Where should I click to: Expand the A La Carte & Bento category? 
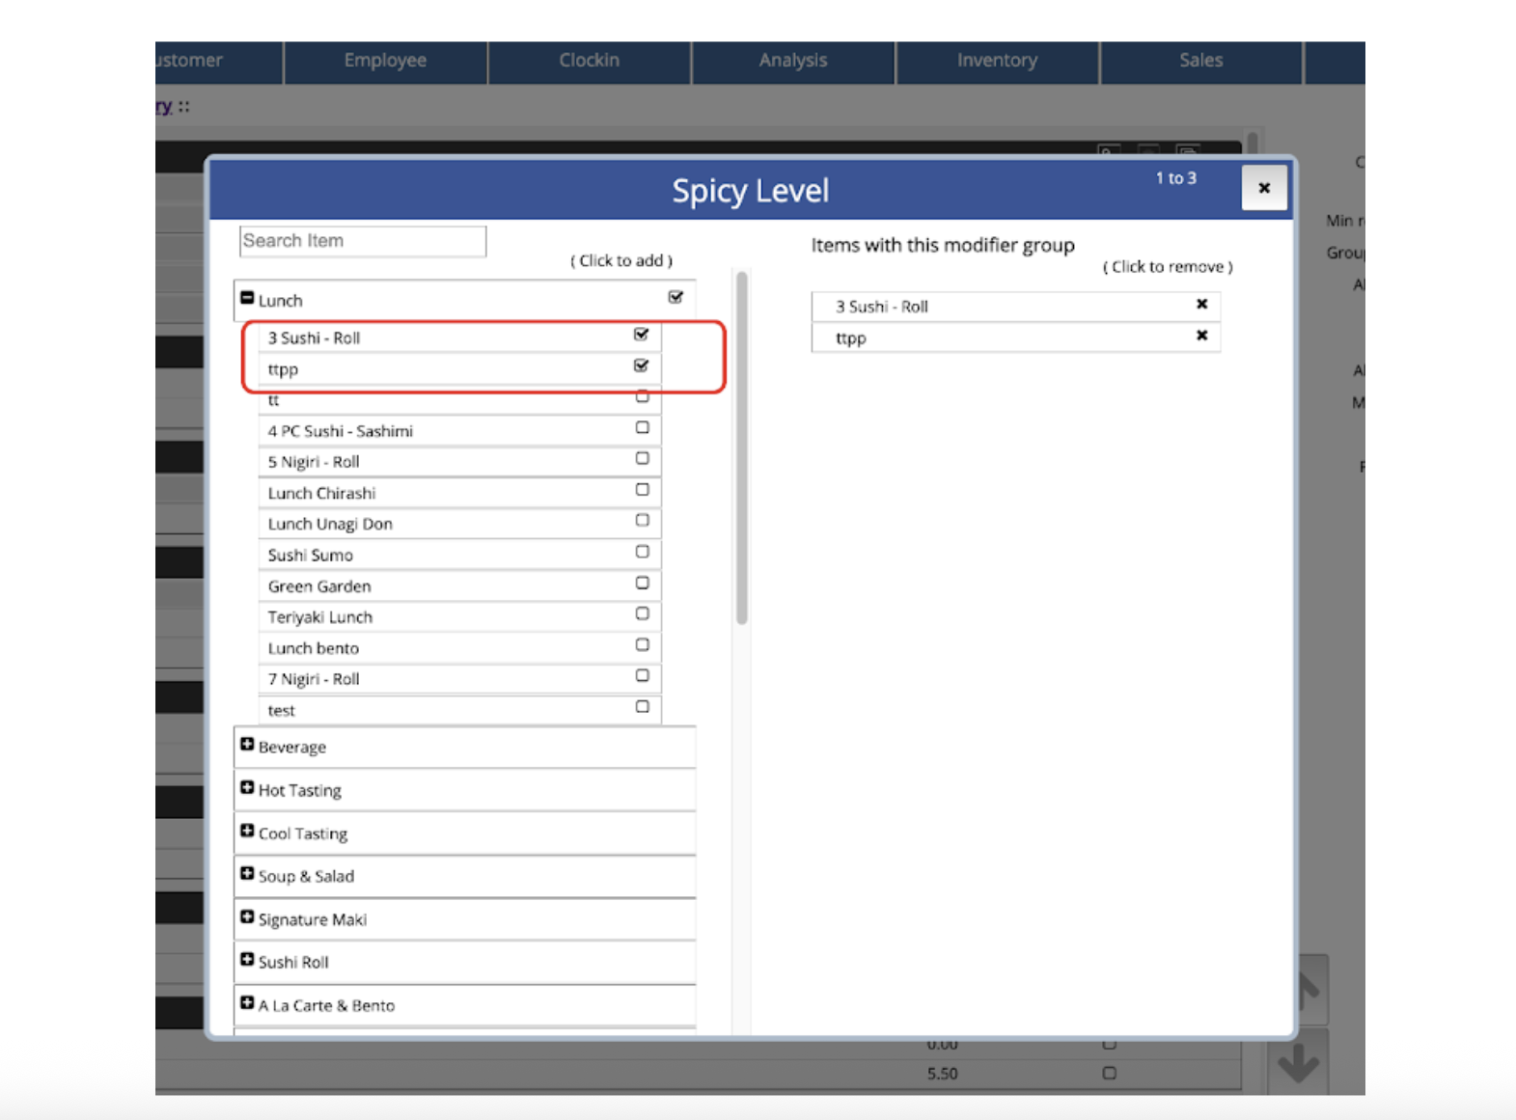247,1003
